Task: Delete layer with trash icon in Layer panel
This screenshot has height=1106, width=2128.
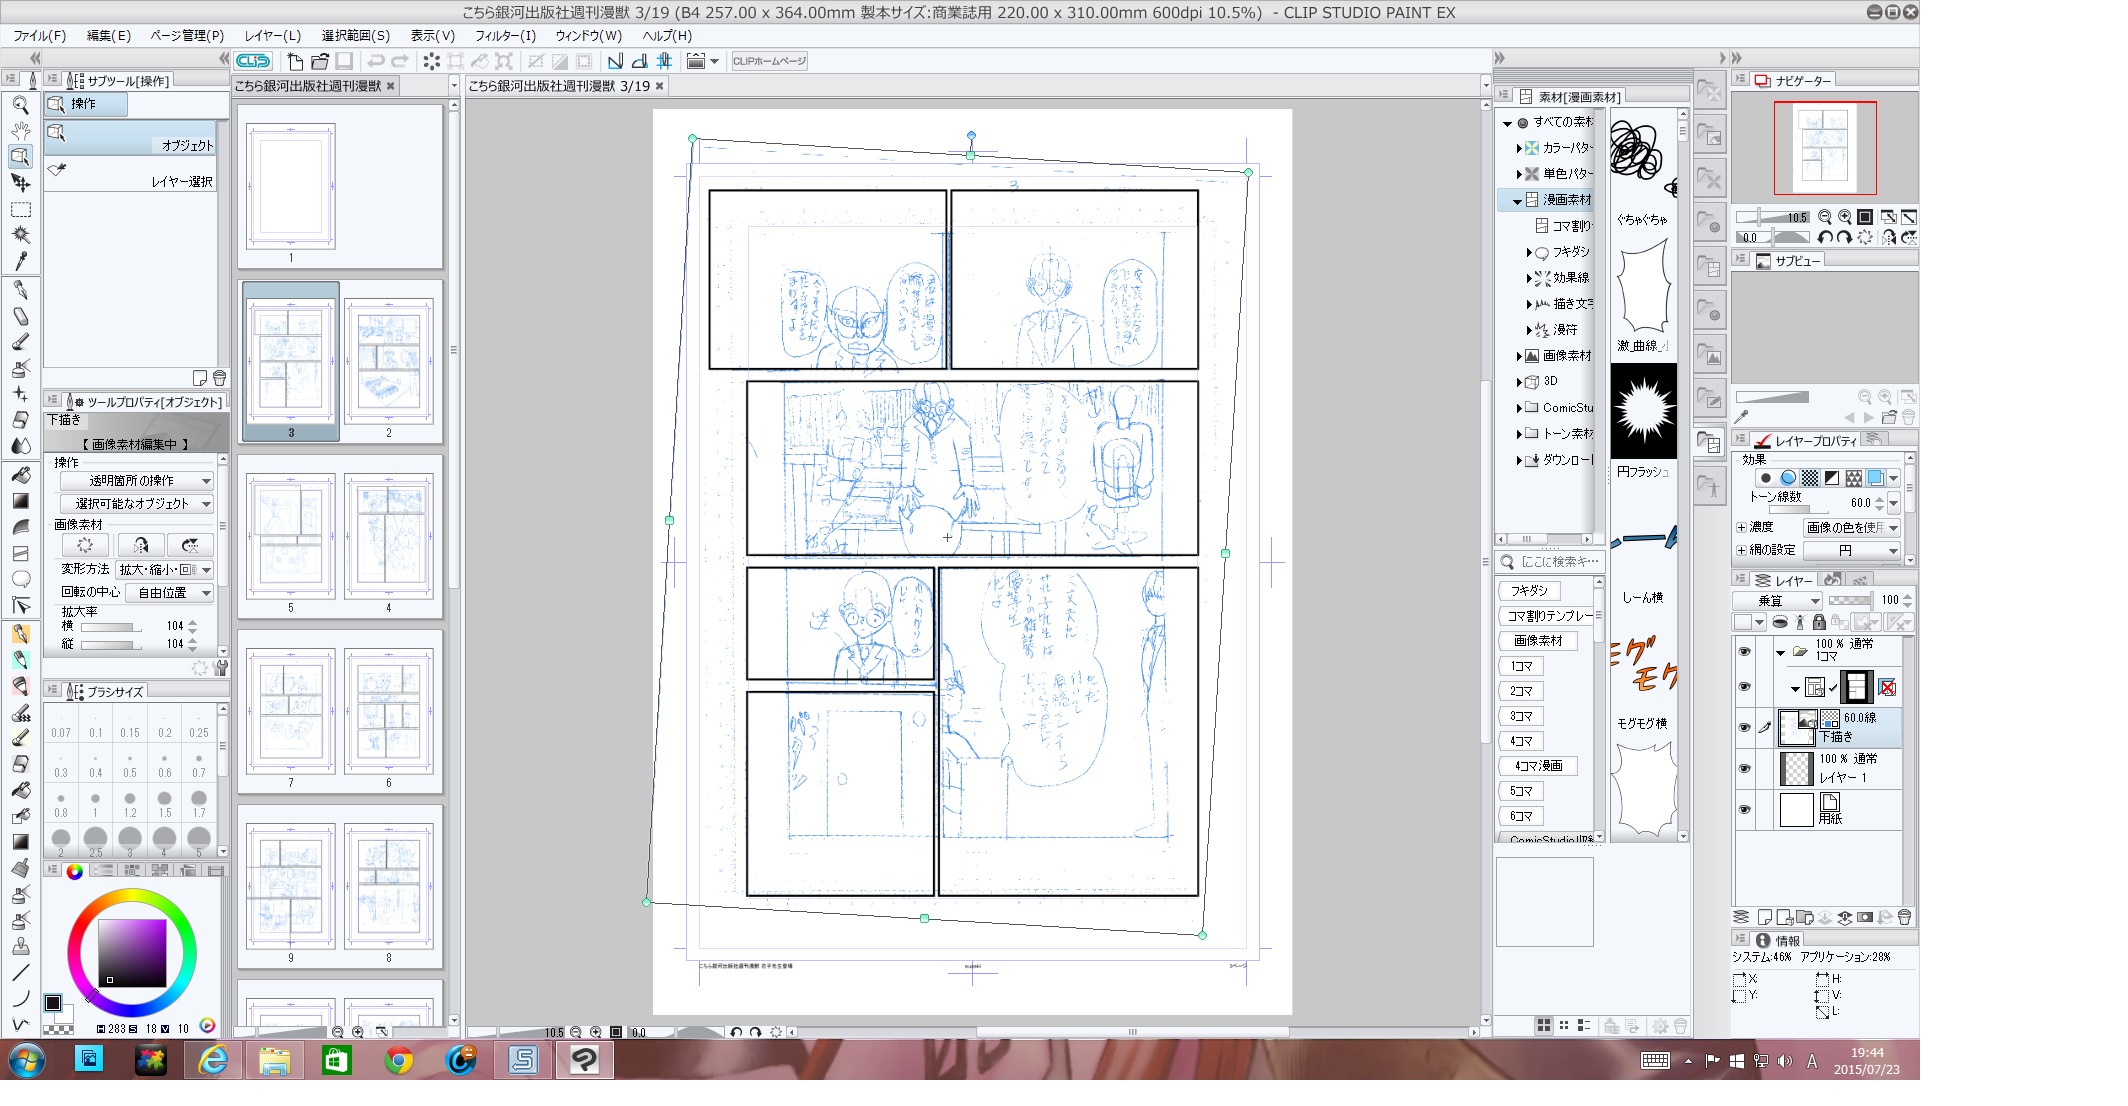Action: coord(1904,917)
